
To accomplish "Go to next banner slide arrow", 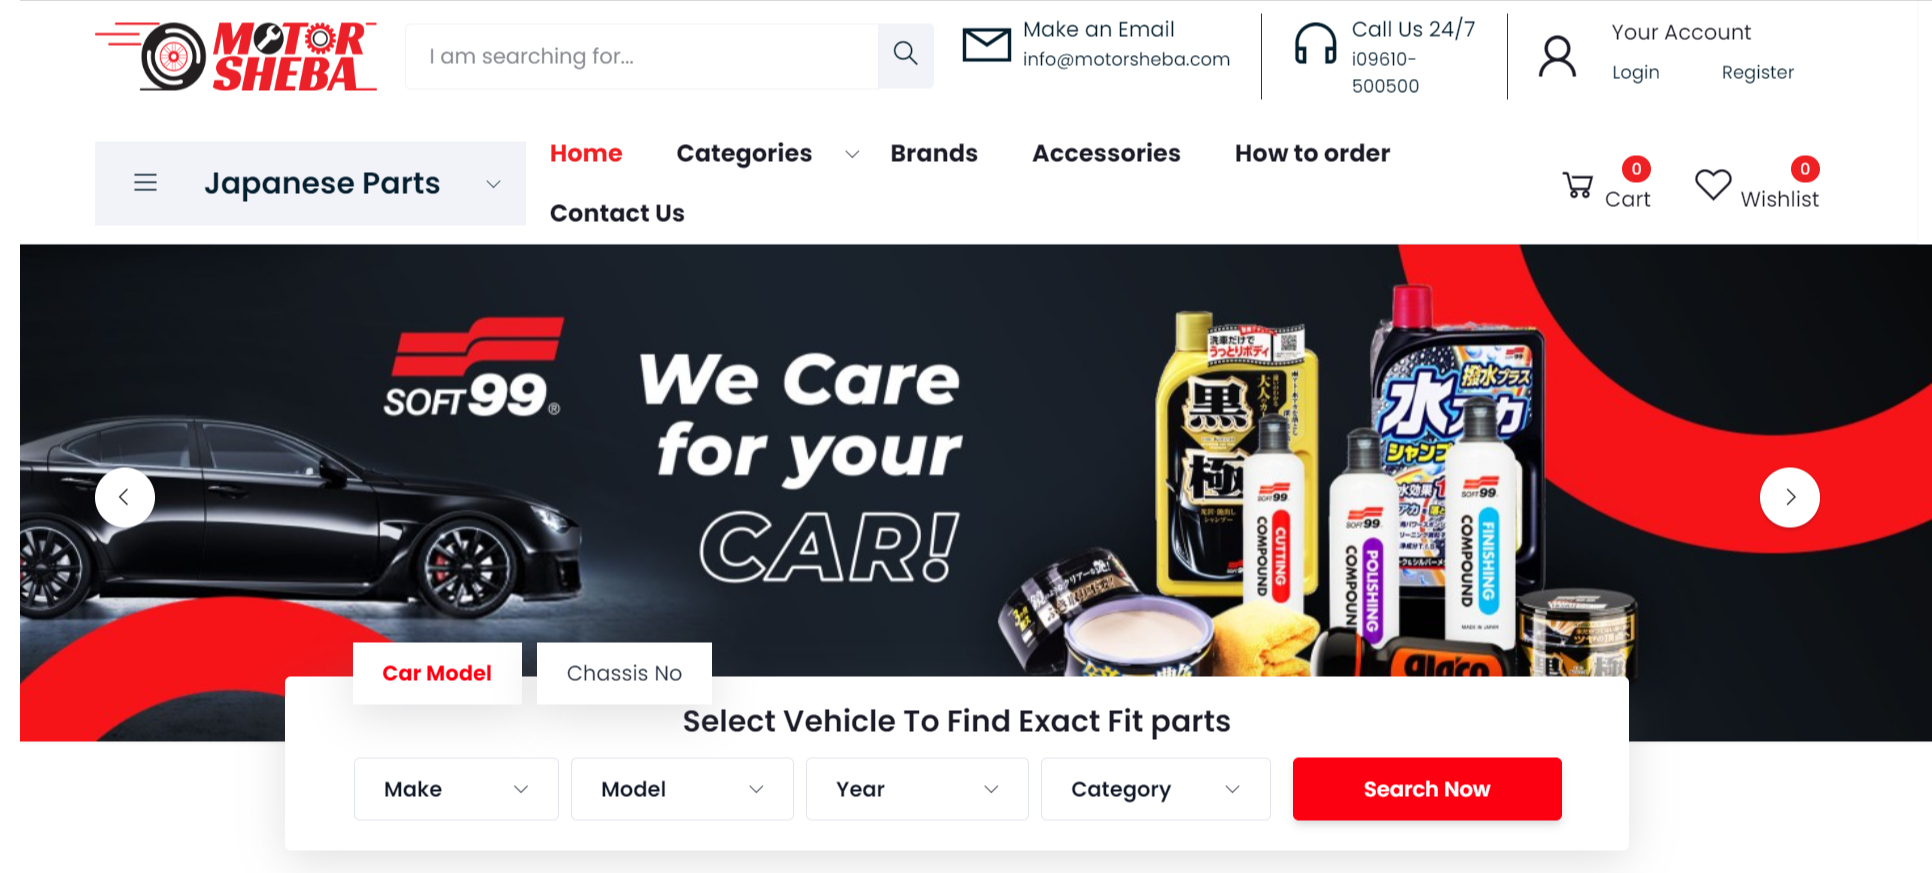I will 1789,497.
